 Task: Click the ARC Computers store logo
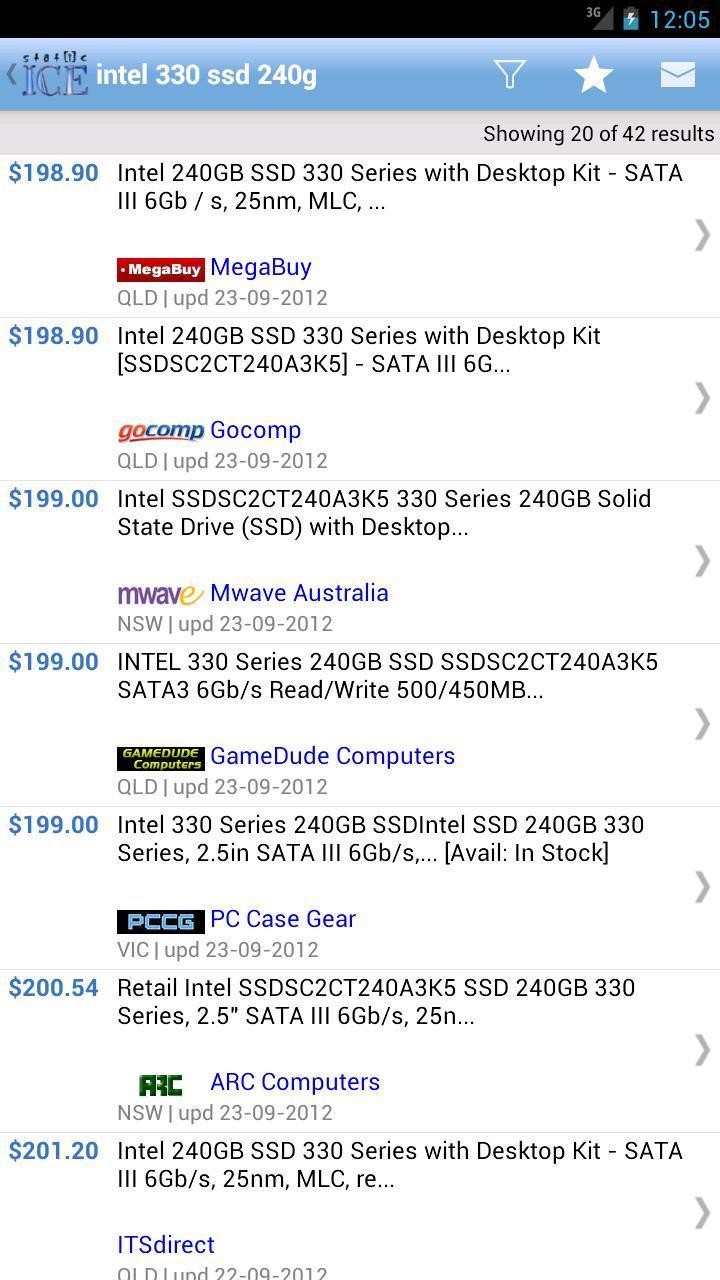click(x=161, y=1083)
